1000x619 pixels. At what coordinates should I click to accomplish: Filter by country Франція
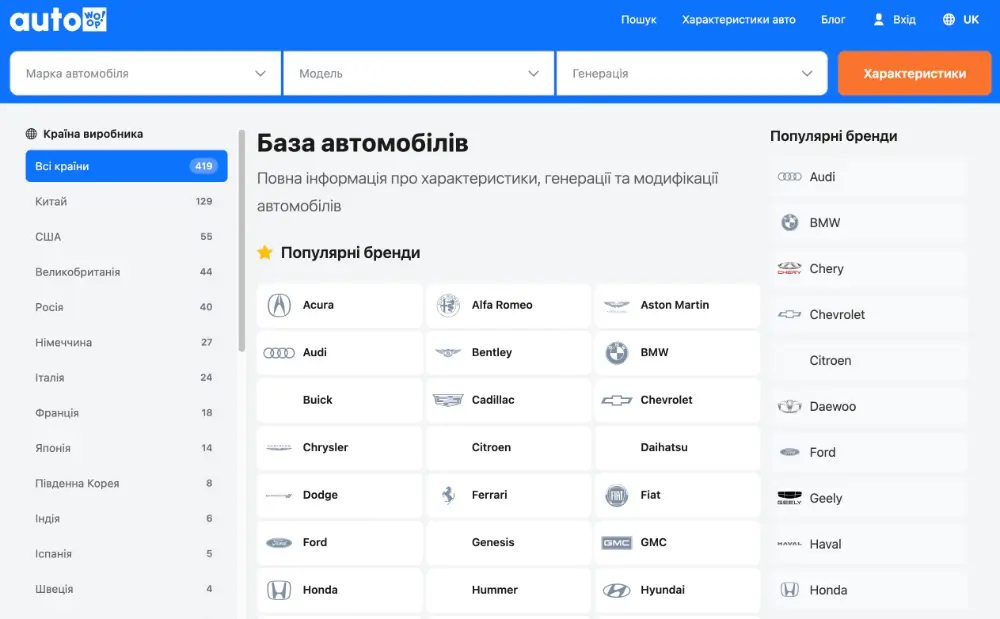click(x=126, y=413)
